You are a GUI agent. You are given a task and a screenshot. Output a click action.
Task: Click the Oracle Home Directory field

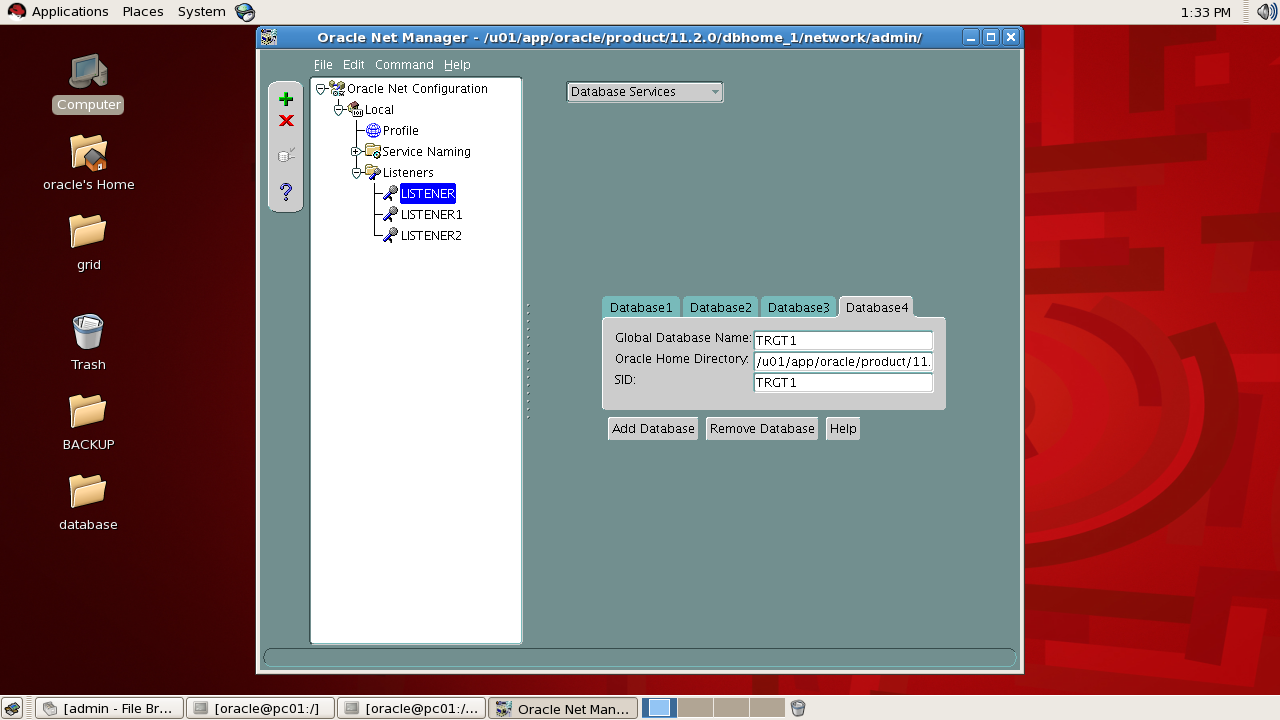[843, 361]
